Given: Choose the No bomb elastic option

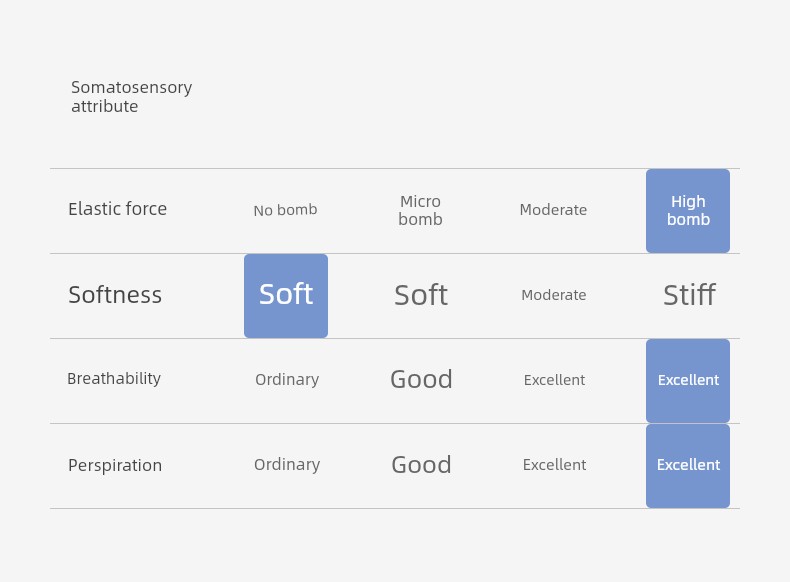Looking at the screenshot, I should point(285,210).
